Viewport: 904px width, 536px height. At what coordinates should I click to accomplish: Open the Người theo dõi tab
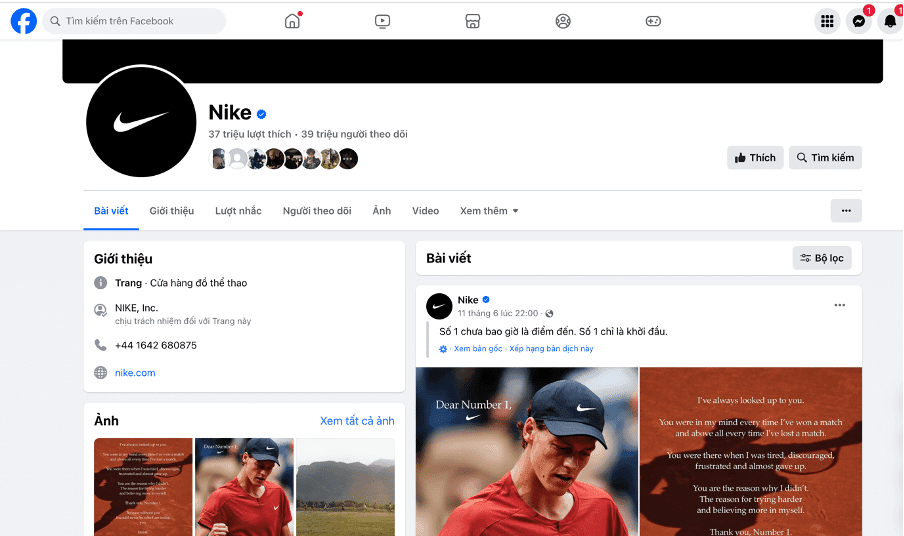pos(317,211)
